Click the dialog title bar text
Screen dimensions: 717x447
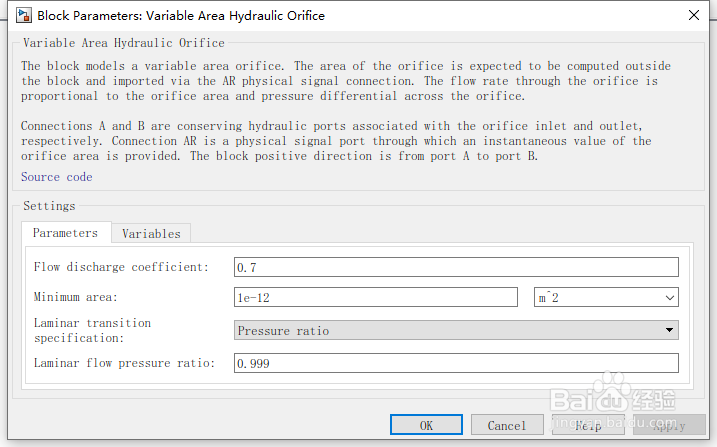pos(180,15)
